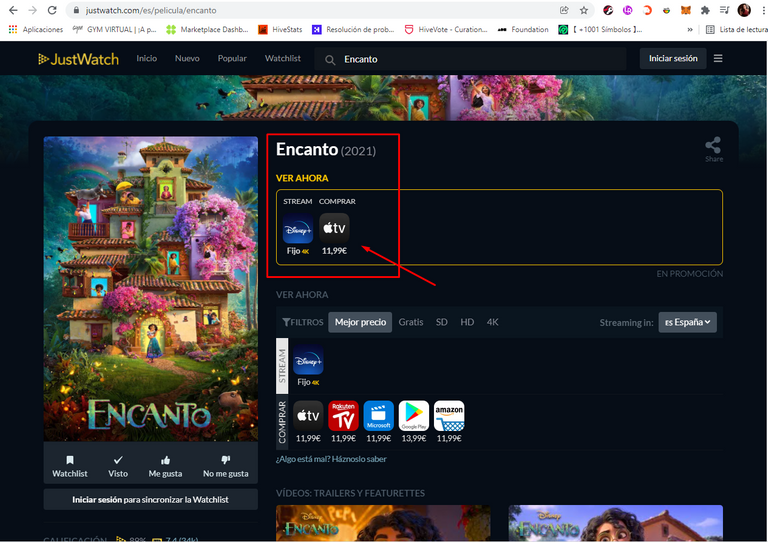The width and height of the screenshot is (768, 542).
Task: Open the HiveStats bookmark
Action: [281, 29]
